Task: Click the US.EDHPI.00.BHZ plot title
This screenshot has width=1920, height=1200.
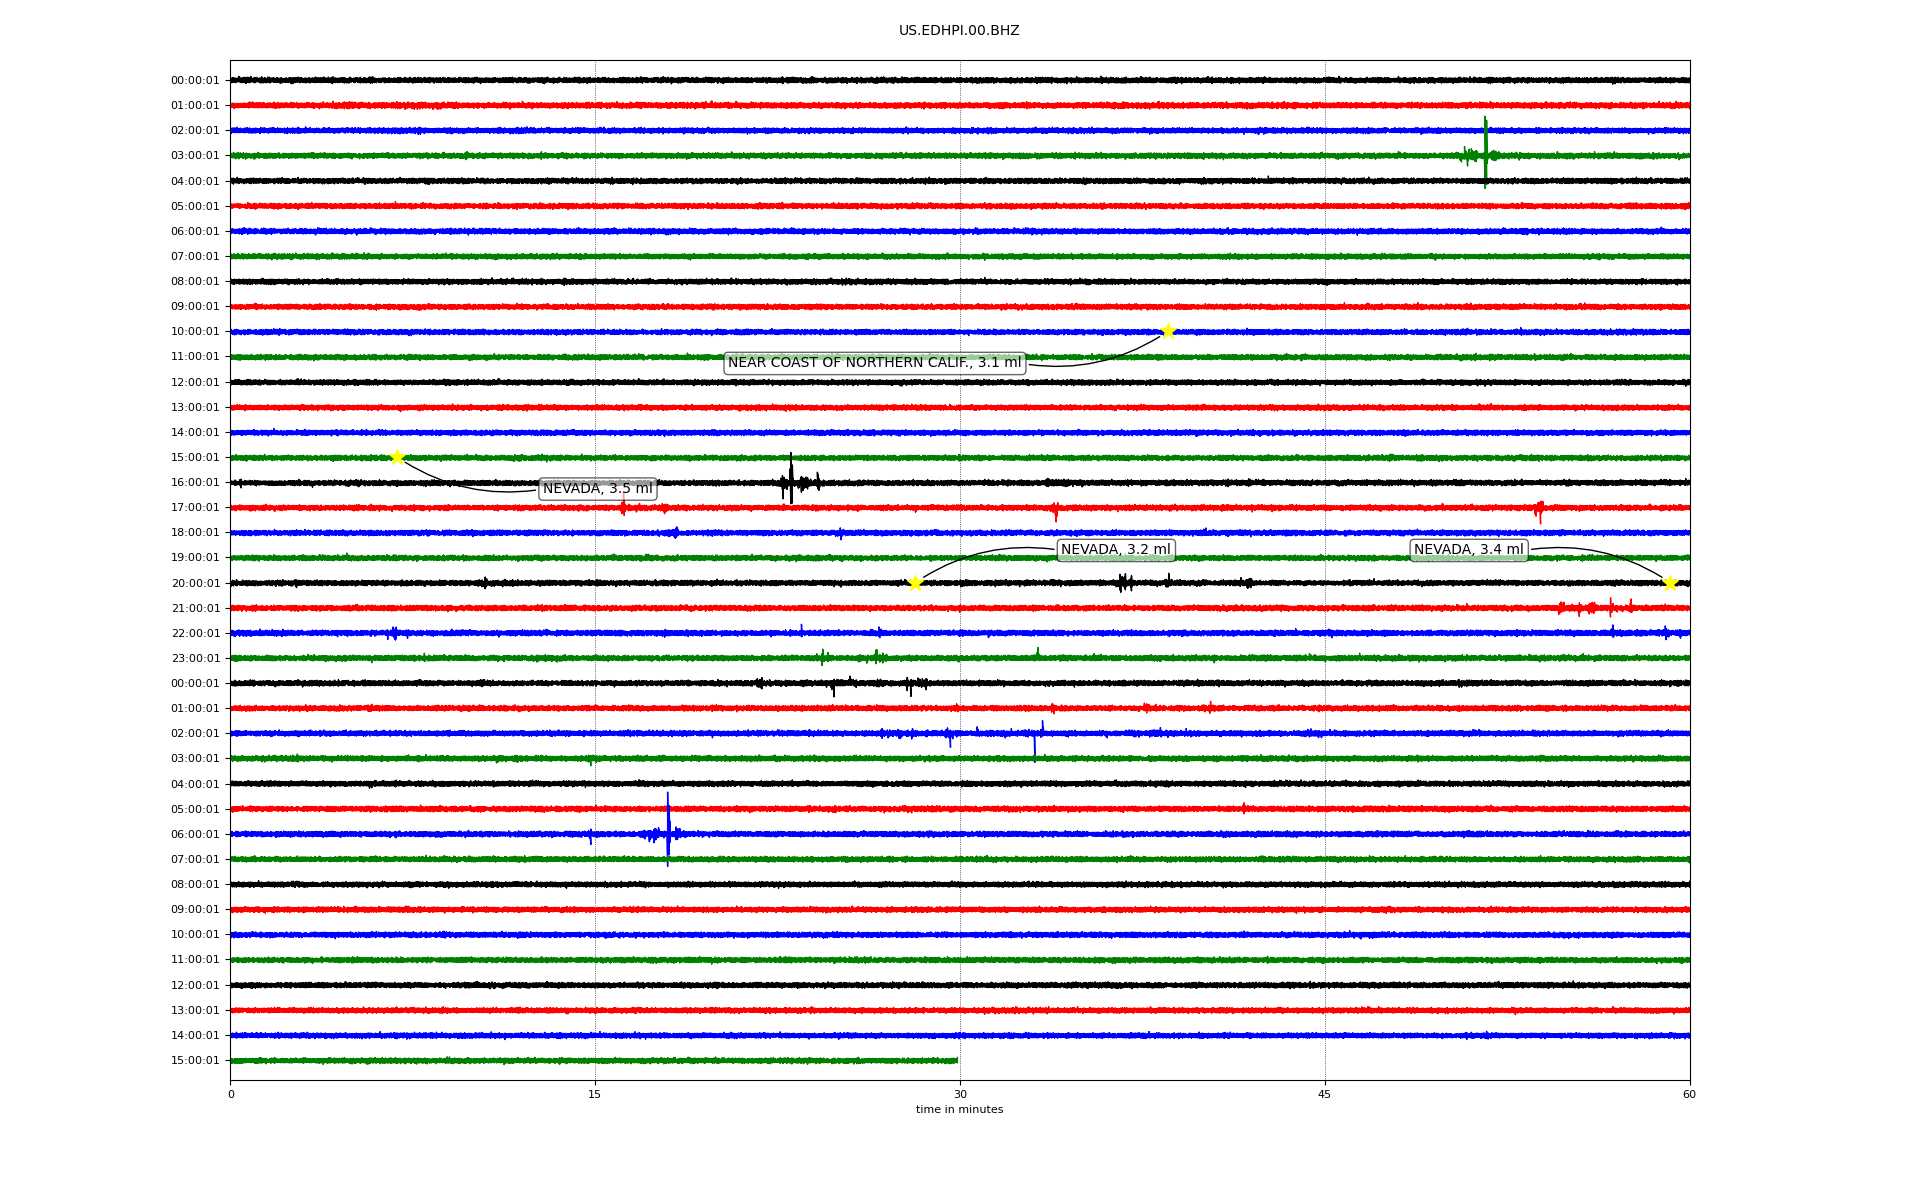Action: tap(959, 31)
